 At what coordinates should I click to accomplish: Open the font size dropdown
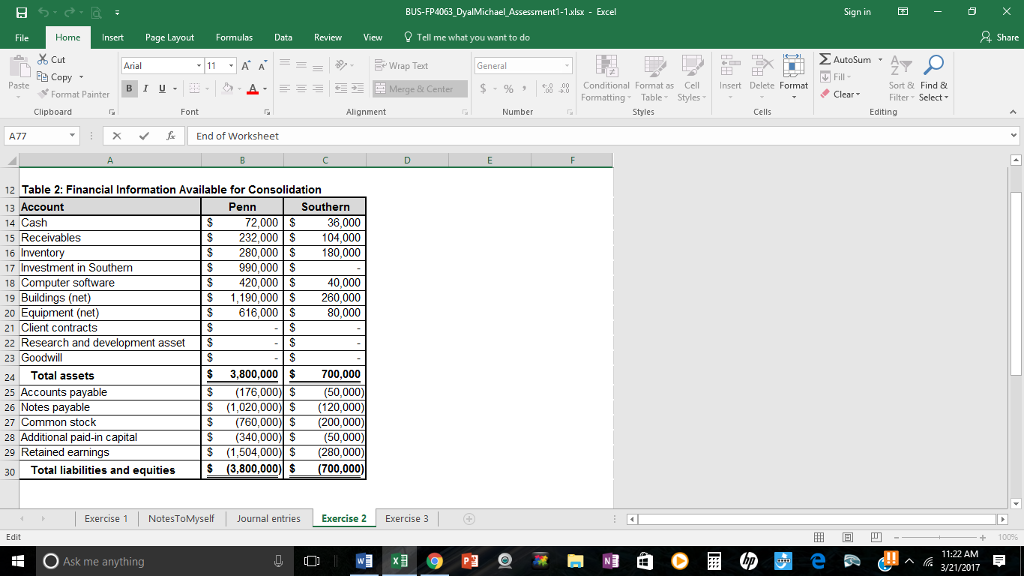coord(231,65)
